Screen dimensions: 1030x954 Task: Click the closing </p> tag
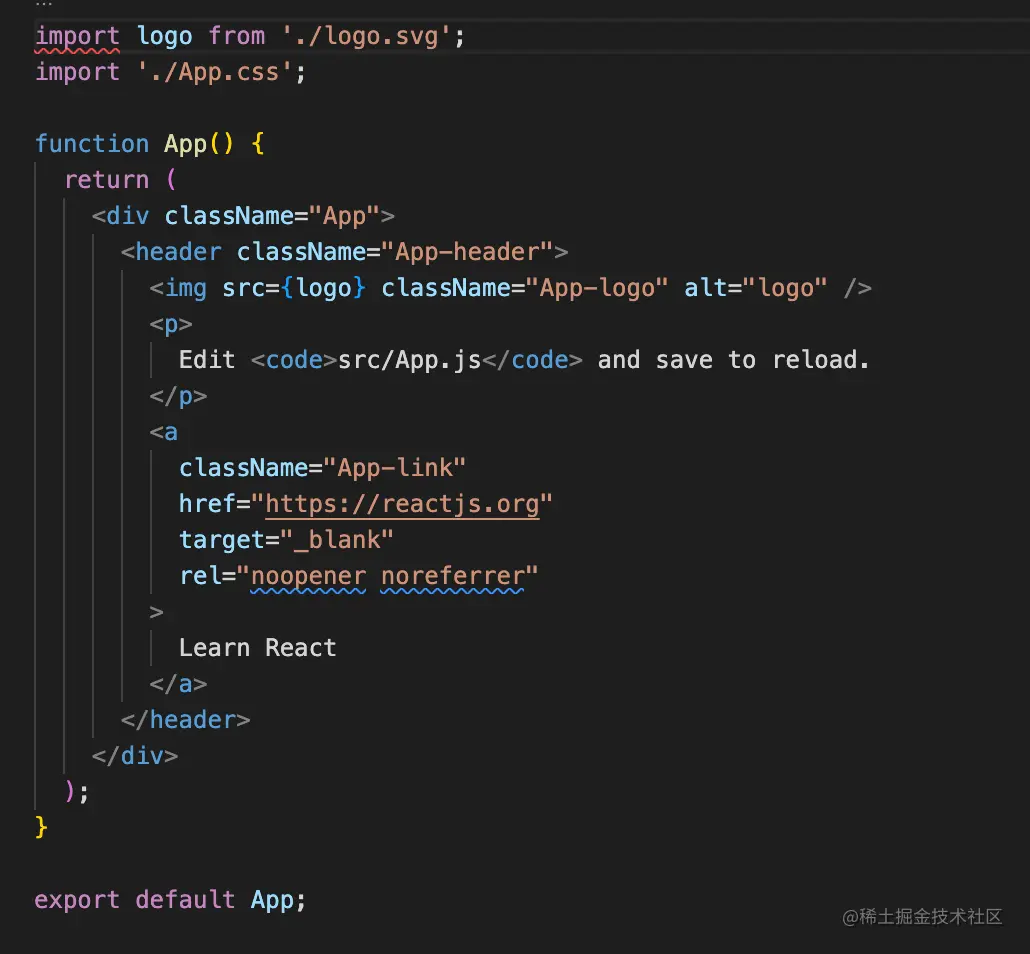pos(178,396)
